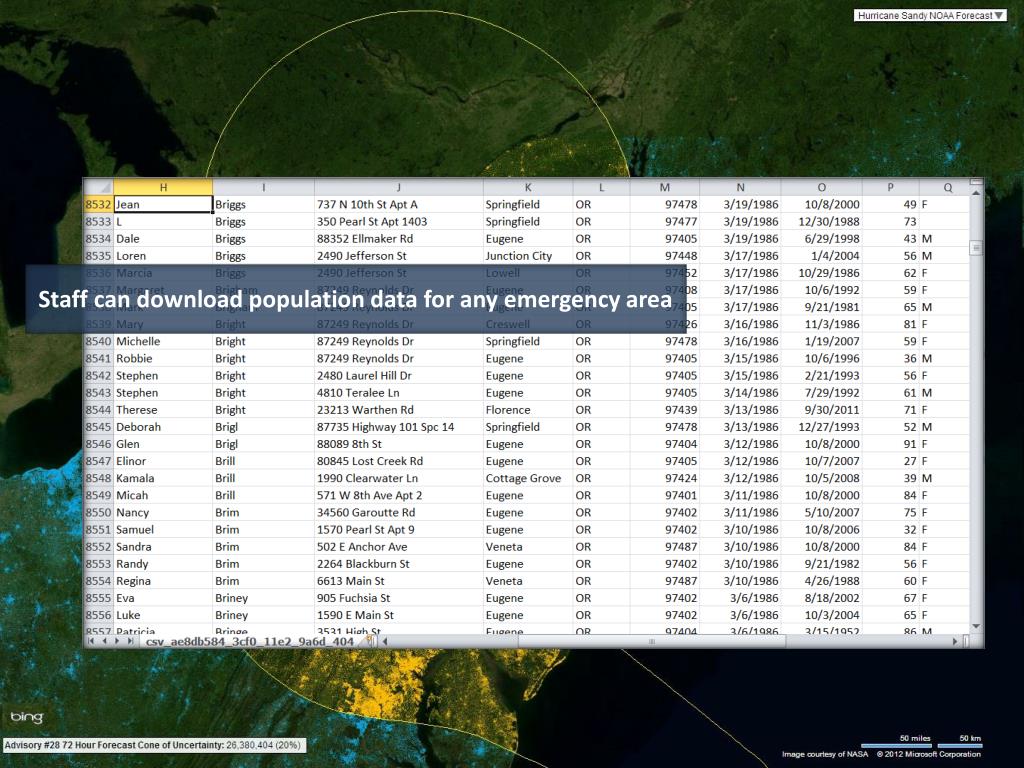Screen dimensions: 1024x768
Task: Select the ZIP code cell 97448
Action: point(664,255)
